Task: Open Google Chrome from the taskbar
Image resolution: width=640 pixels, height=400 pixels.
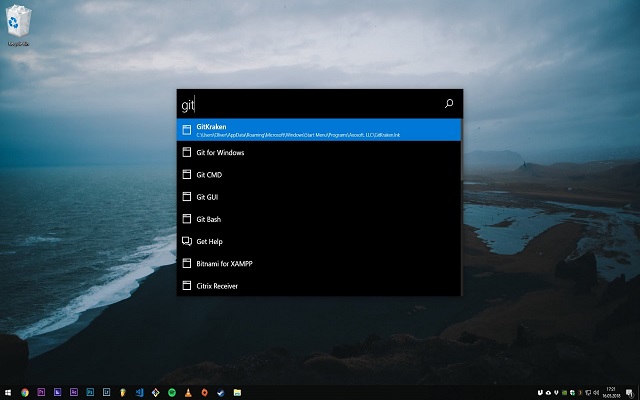Action: tap(25, 393)
